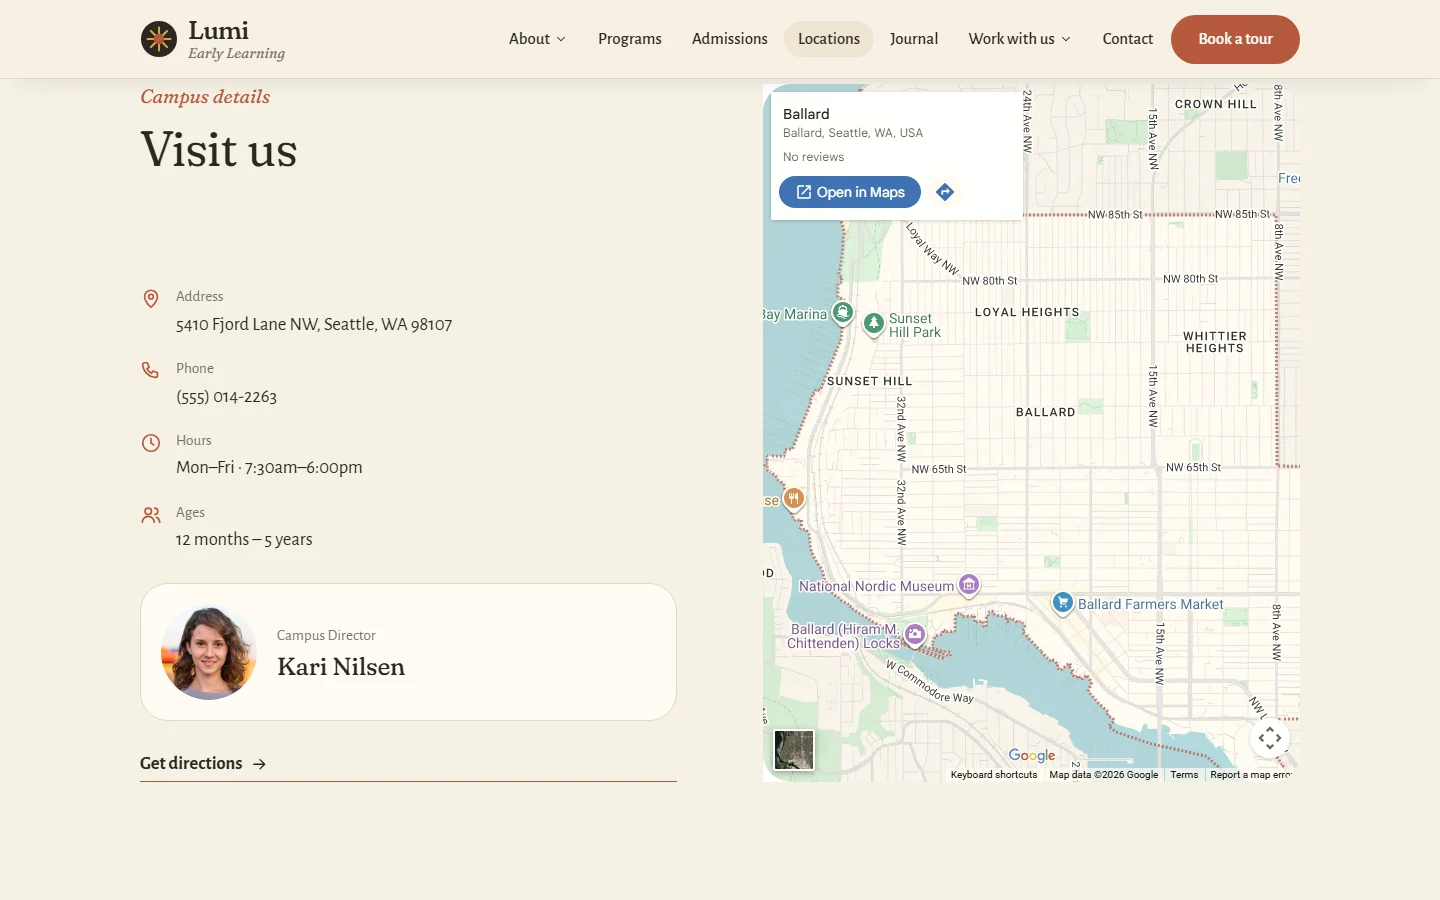
Task: Click Report a map error link
Action: tap(1251, 775)
